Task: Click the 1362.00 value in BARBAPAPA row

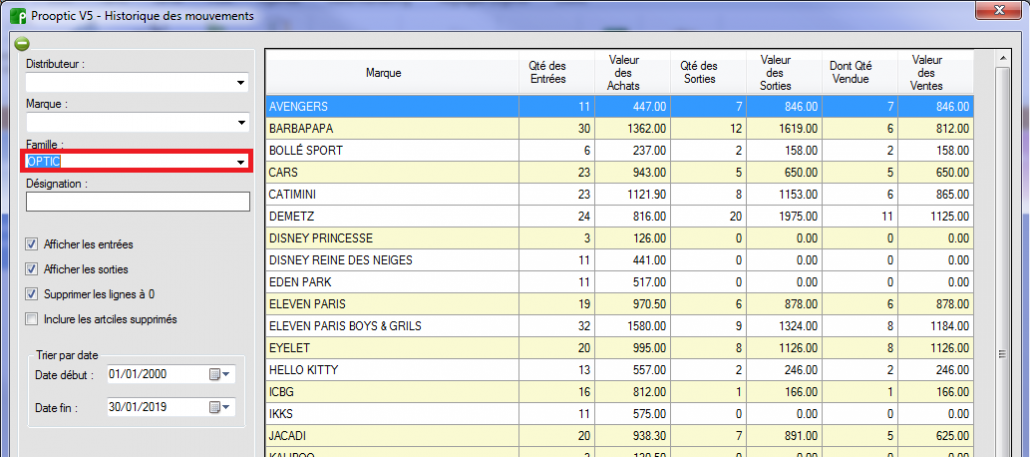Action: tap(646, 129)
